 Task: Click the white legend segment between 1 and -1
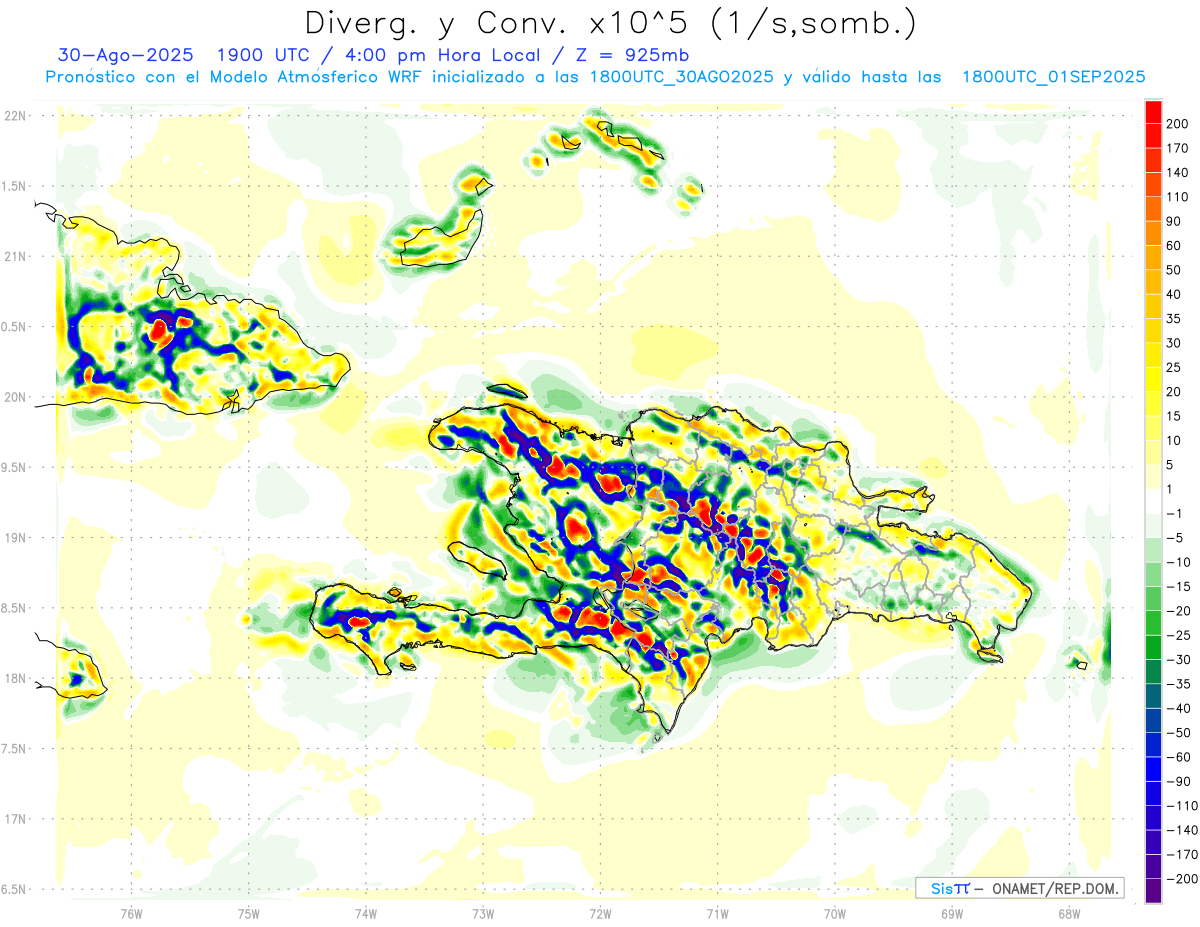[x=1153, y=502]
